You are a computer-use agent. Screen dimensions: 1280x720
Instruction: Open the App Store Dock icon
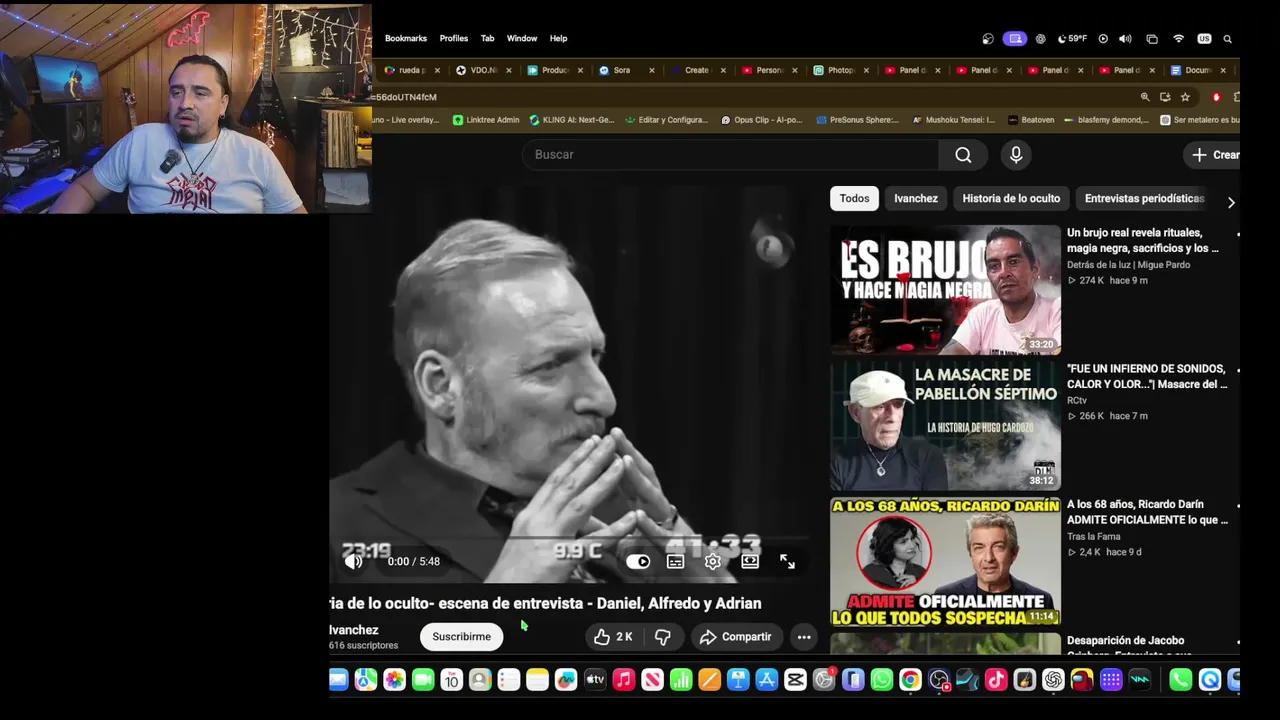[767, 680]
